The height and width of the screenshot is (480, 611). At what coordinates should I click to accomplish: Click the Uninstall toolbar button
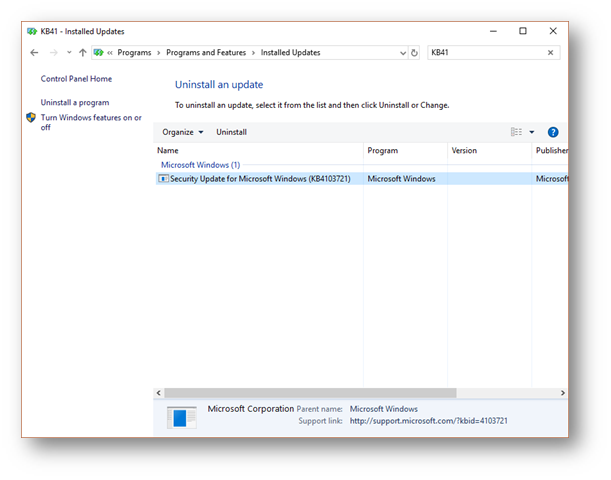click(x=231, y=132)
